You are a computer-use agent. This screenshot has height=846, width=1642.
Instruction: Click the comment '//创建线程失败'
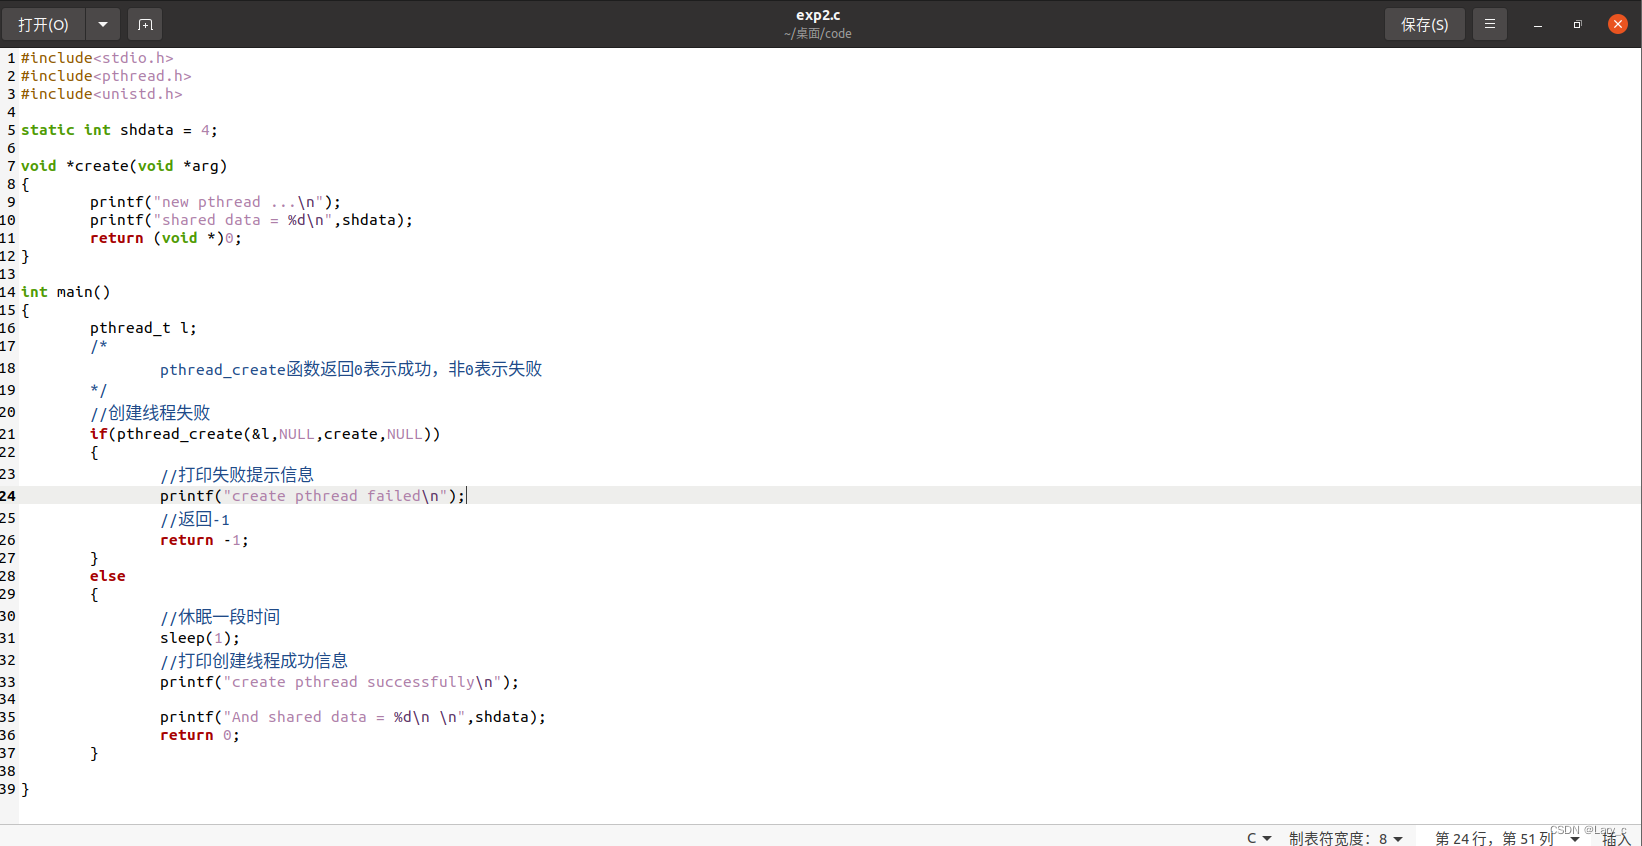pyautogui.click(x=150, y=413)
